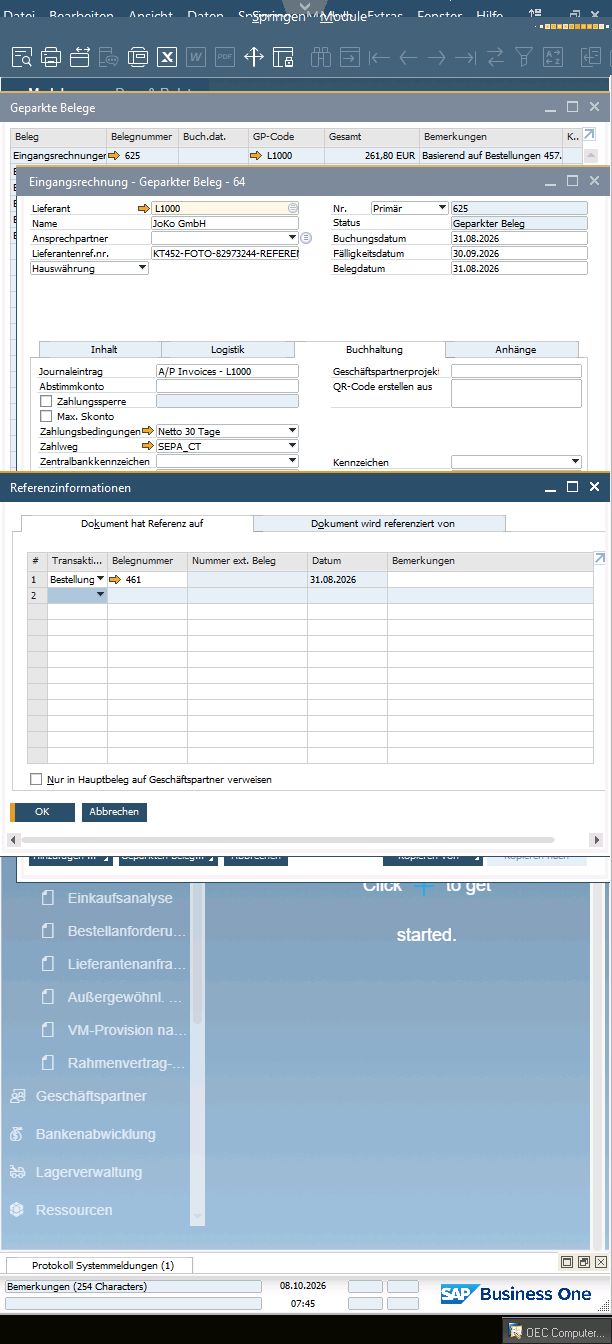Click the Protokoll Systemmeldungen (1) tab
Screen dimensions: 612x1344
pos(102,1265)
